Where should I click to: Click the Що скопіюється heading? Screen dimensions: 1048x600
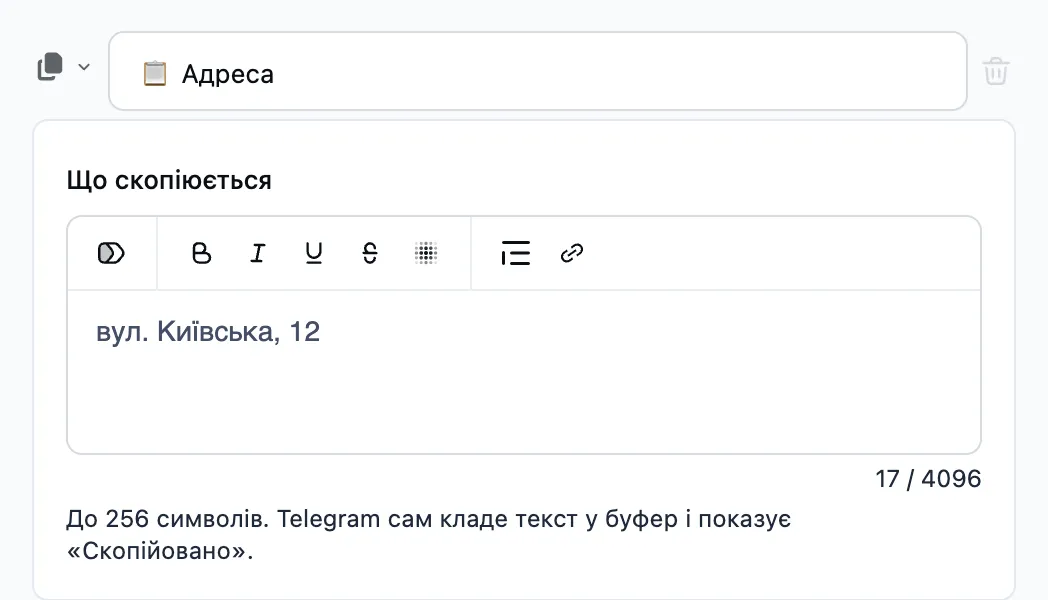click(169, 180)
